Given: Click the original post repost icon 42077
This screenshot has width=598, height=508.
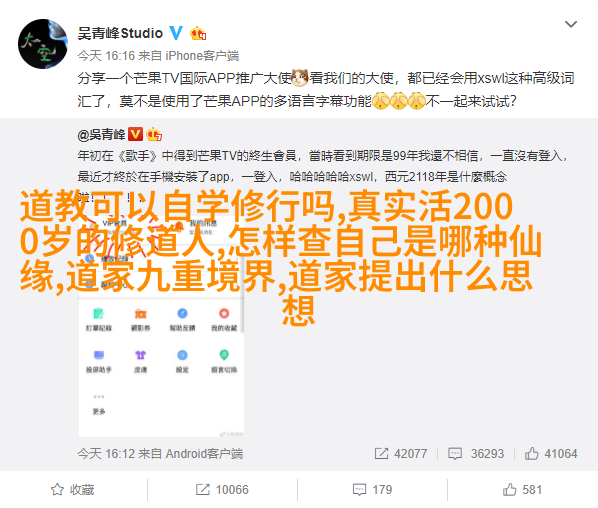Looking at the screenshot, I should coord(401,453).
